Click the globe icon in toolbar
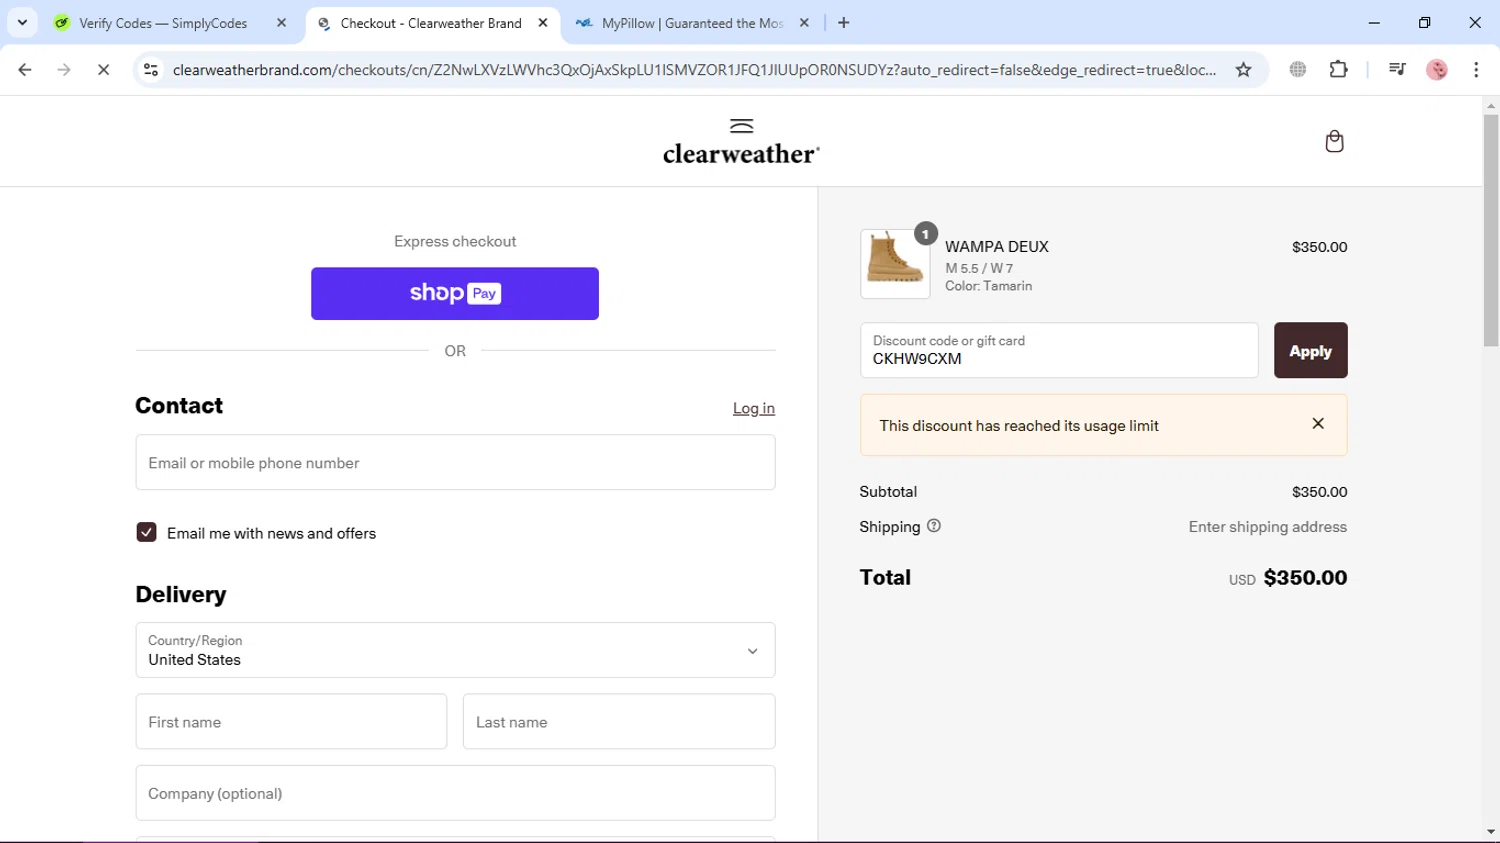The width and height of the screenshot is (1500, 843). 1298,69
